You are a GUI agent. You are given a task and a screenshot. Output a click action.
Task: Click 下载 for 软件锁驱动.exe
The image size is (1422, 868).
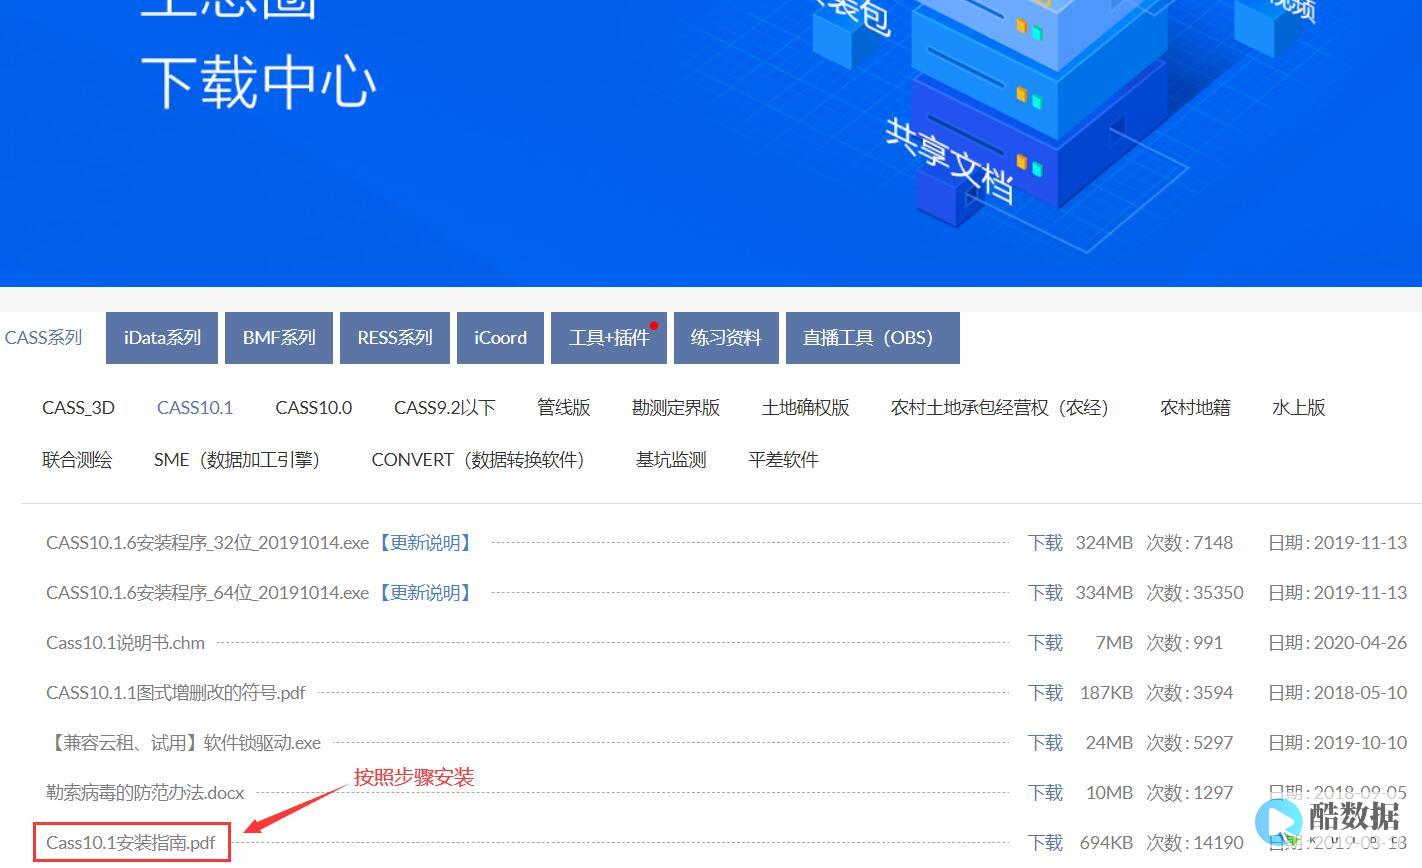pos(1045,743)
